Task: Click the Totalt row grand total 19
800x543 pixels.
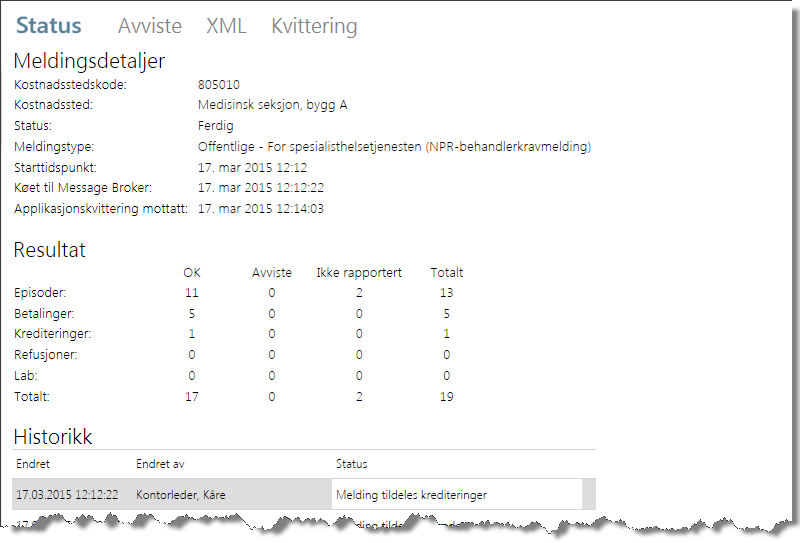Action: (x=446, y=397)
